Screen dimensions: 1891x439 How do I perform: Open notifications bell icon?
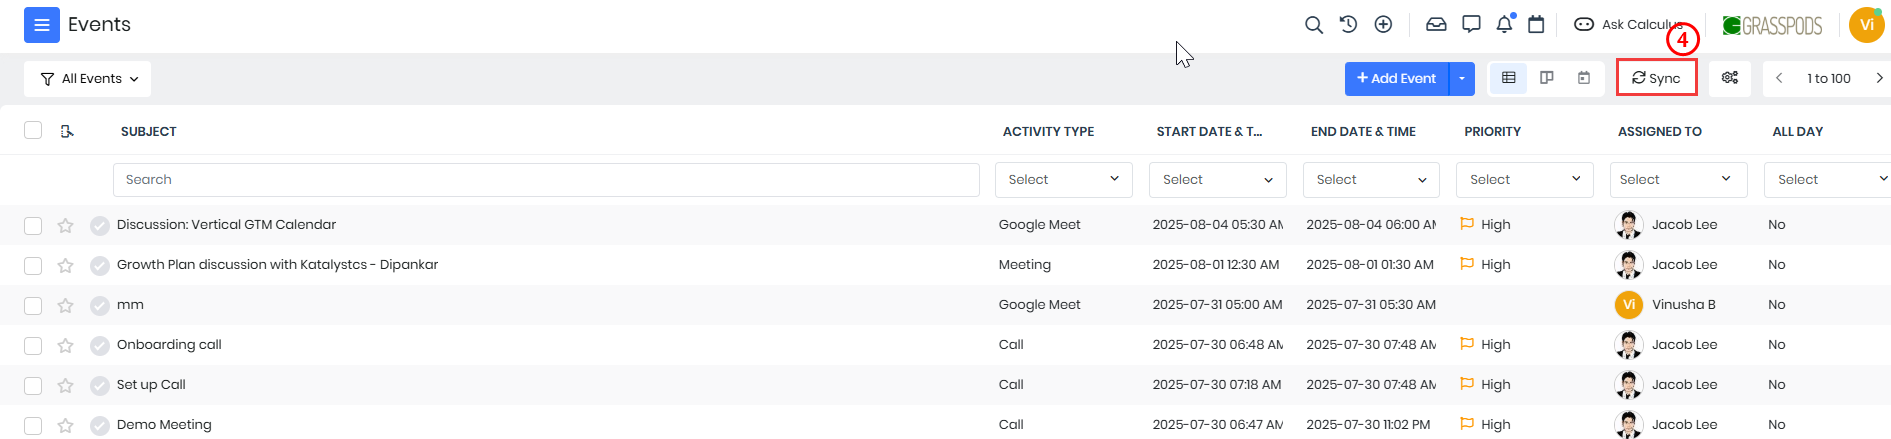point(1504,24)
